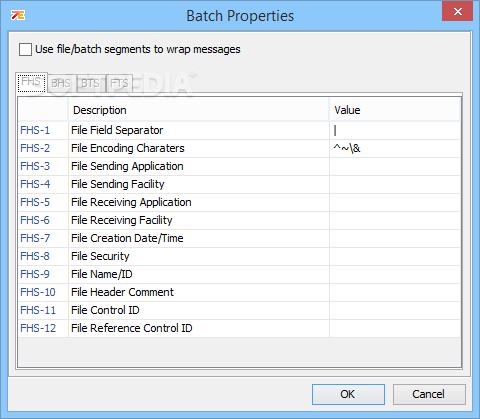Close the Batch Properties dialog
The height and width of the screenshot is (419, 480).
pos(457,11)
